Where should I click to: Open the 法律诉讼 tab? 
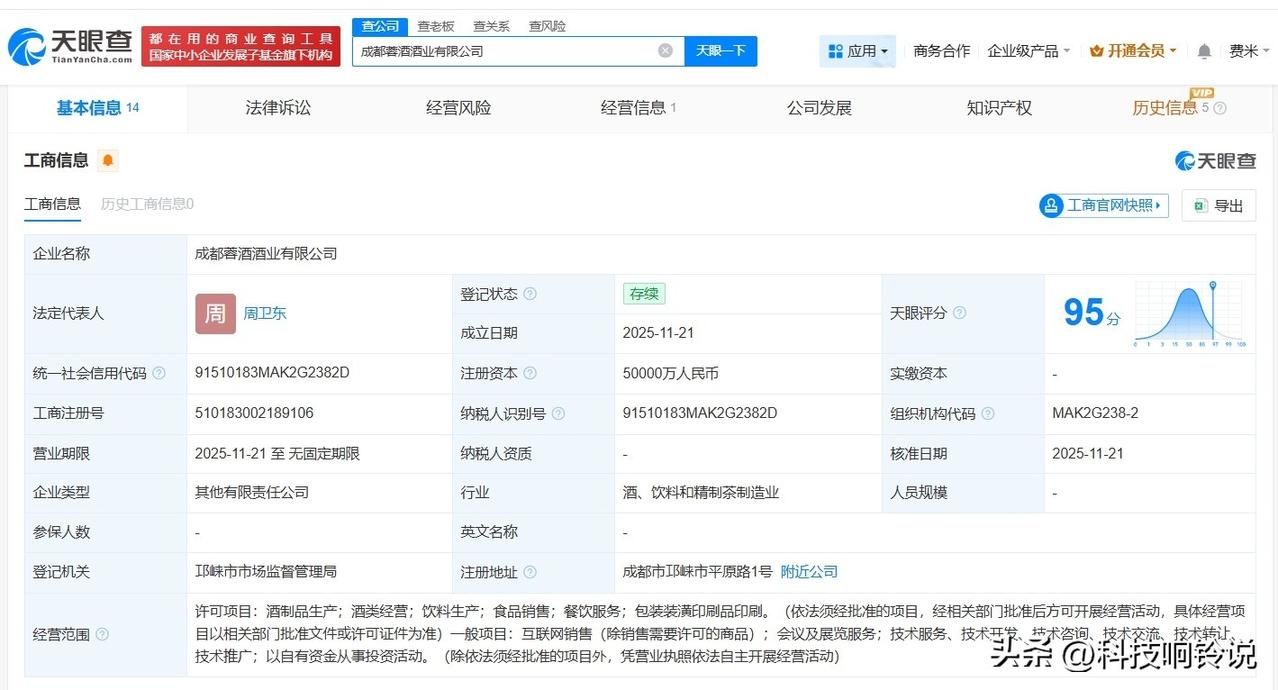tap(277, 107)
